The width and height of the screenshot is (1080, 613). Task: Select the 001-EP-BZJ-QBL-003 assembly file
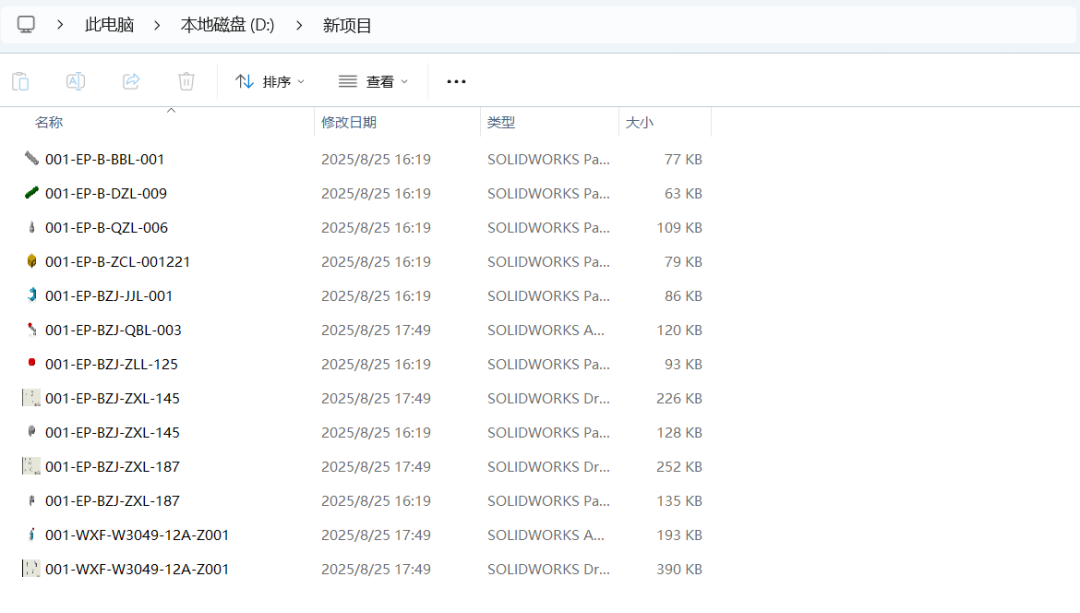point(113,330)
